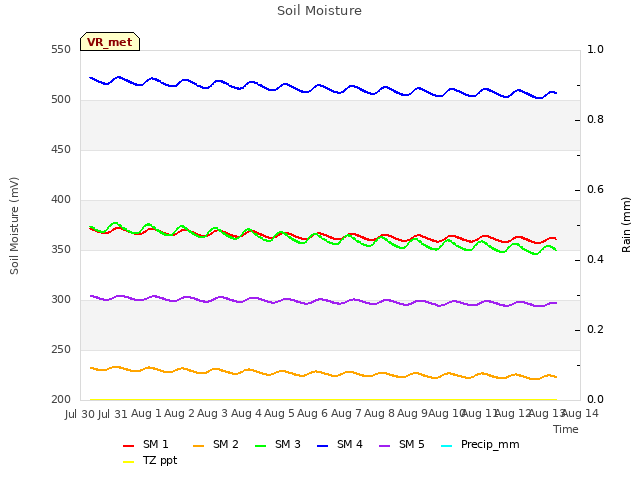The height and width of the screenshot is (480, 640).
Task: Toggle the SM 3 legend entry
Action: [x=278, y=444]
